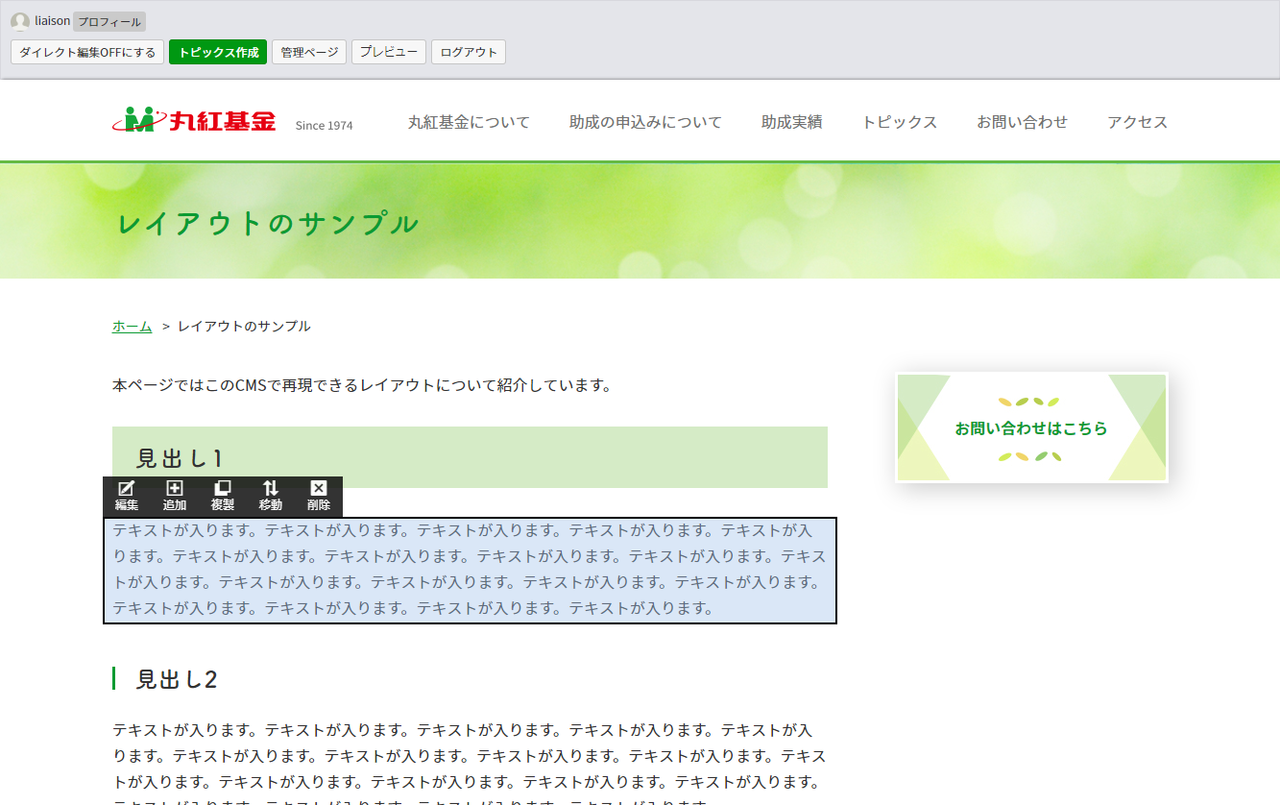The width and height of the screenshot is (1280, 805).
Task: Click the お問い合わせはこちら banner
Action: pyautogui.click(x=1031, y=428)
